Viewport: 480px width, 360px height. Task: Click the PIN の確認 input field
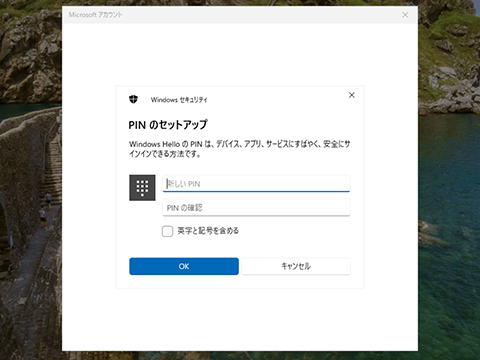point(256,208)
